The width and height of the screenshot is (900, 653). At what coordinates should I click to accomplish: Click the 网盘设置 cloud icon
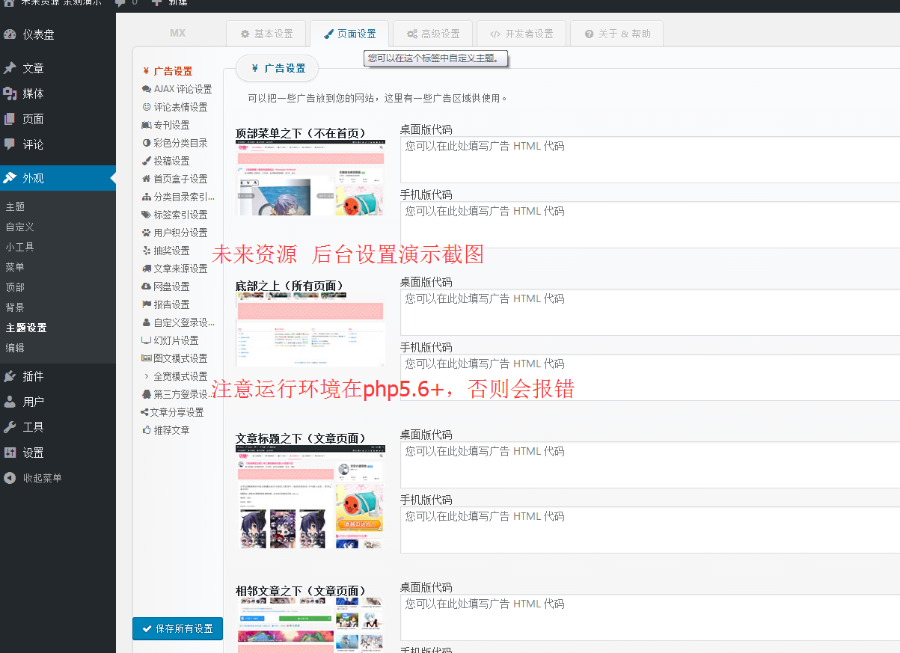146,286
